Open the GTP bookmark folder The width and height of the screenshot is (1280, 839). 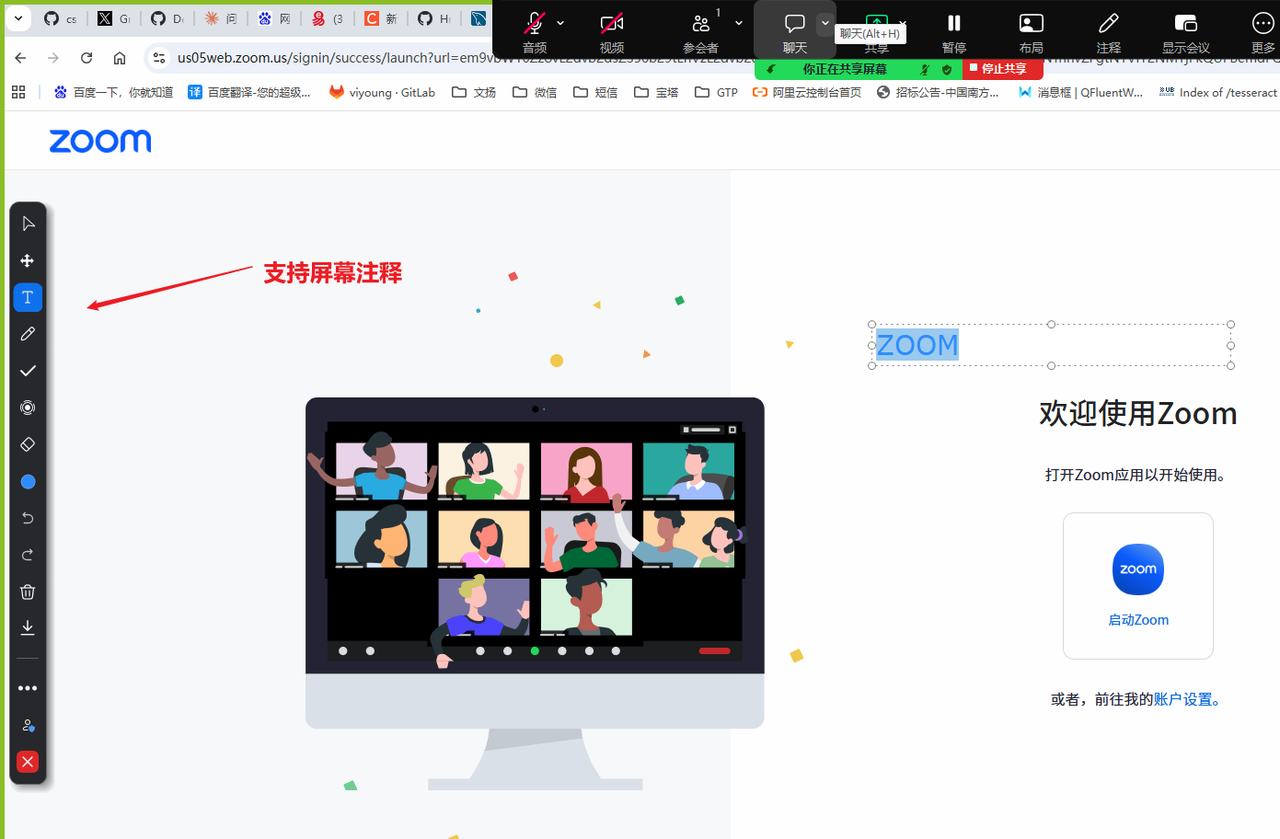tap(717, 92)
